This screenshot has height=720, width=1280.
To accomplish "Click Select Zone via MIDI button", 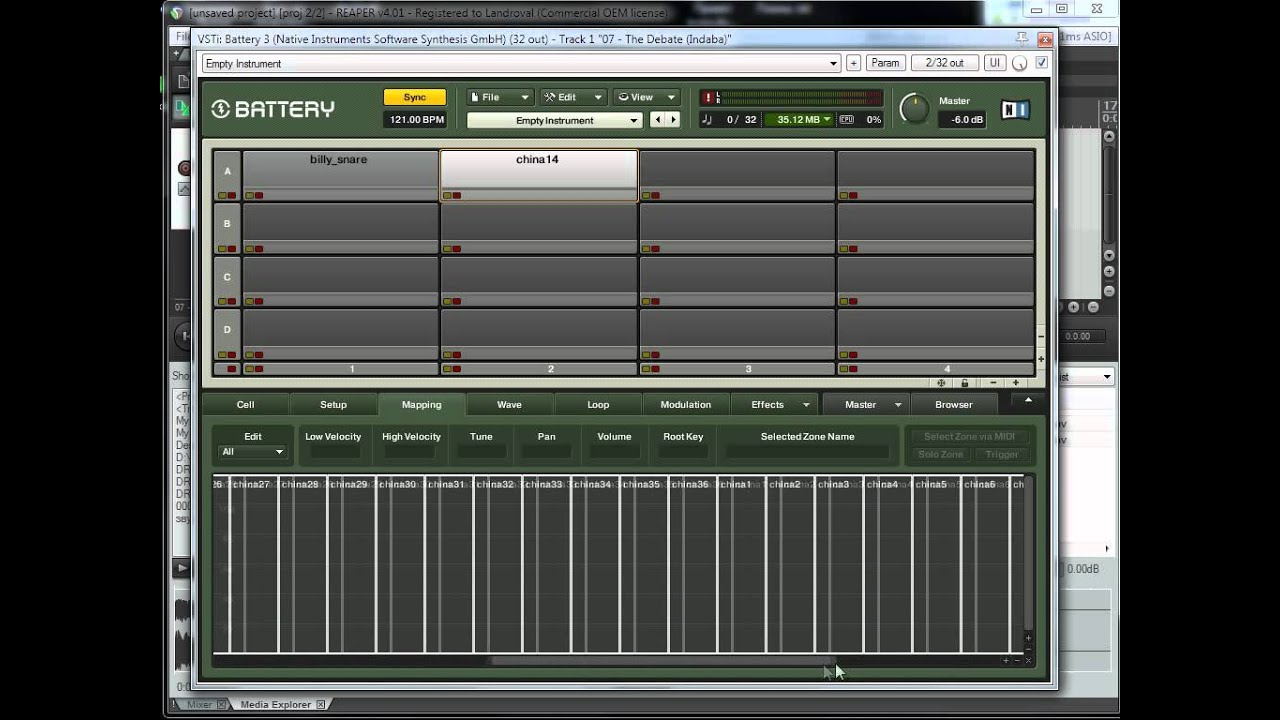I will pyautogui.click(x=969, y=437).
